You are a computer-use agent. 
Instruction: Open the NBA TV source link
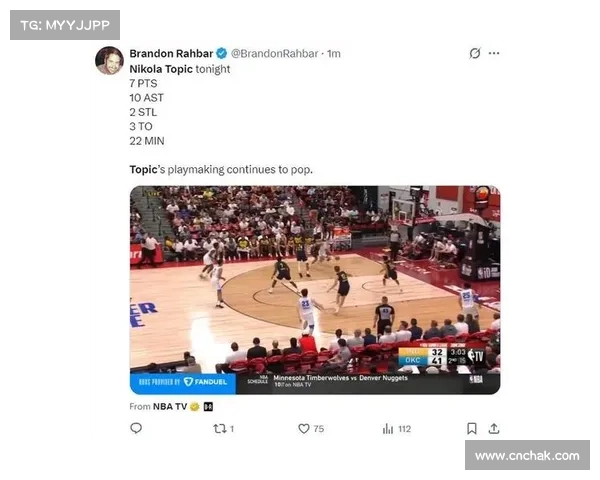pos(170,407)
